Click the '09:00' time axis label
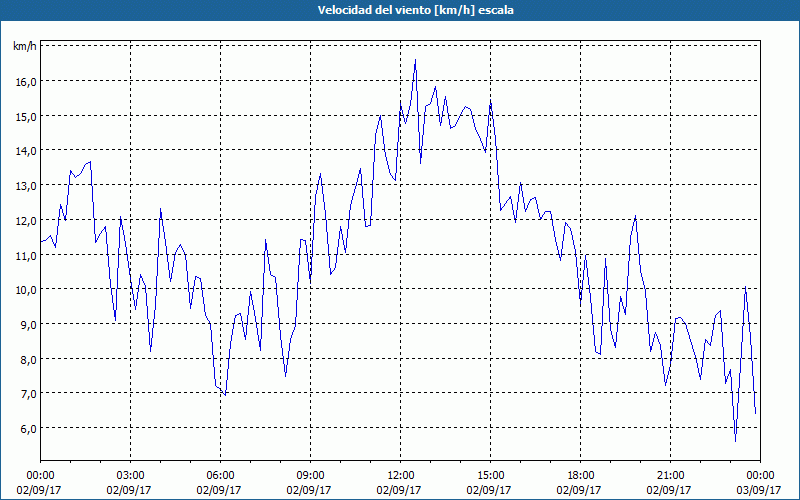 [310, 476]
